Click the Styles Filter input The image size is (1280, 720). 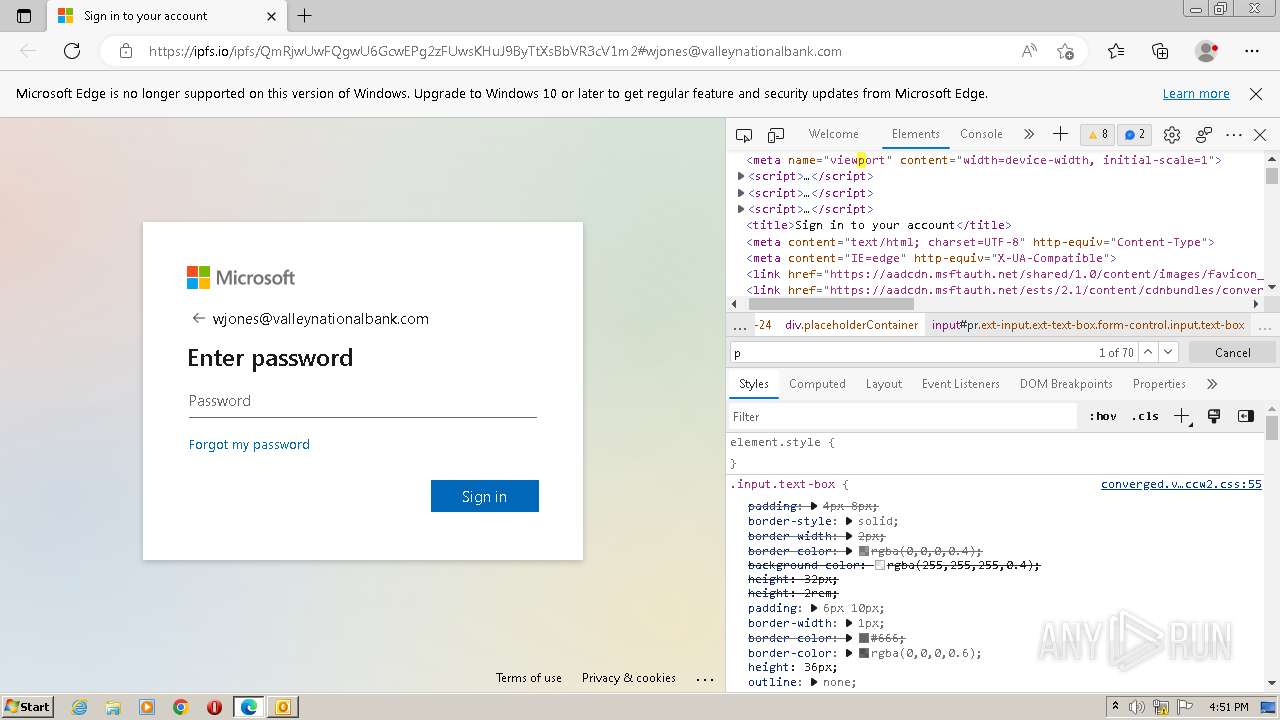tap(903, 416)
